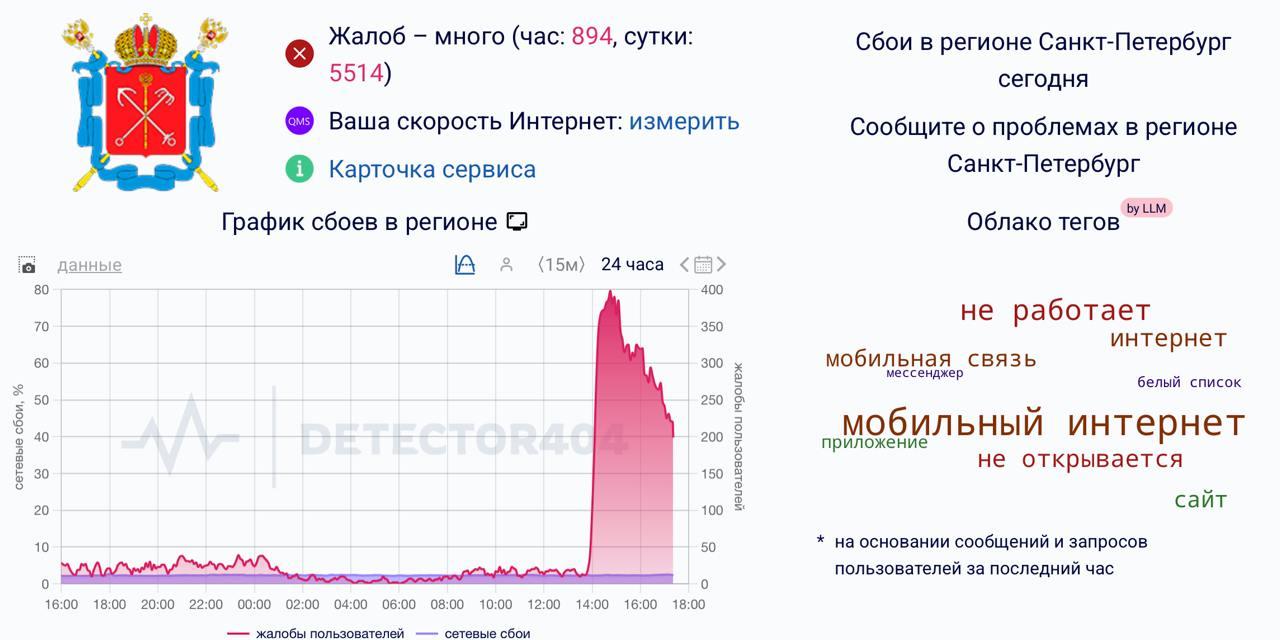This screenshot has width=1280, height=640.
Task: Toggle the 'жалобы пользователей' legend series
Action: pos(316,633)
